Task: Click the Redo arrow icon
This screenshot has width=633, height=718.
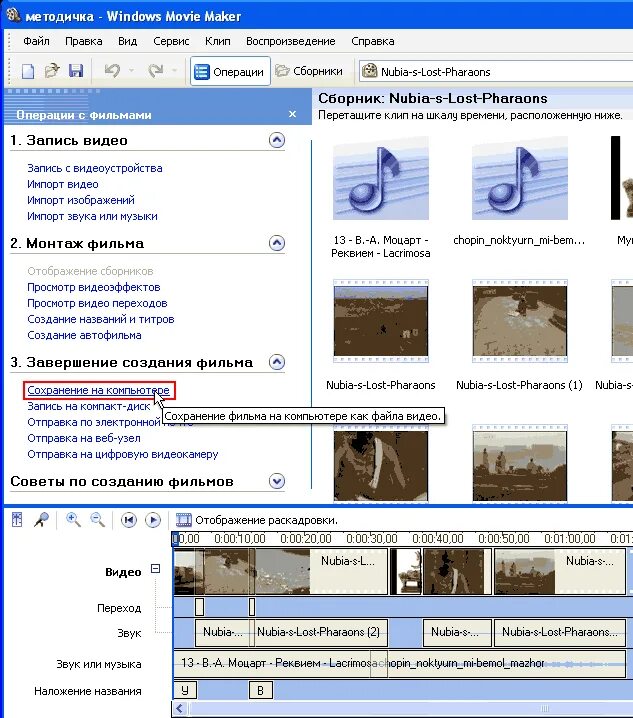Action: [156, 71]
